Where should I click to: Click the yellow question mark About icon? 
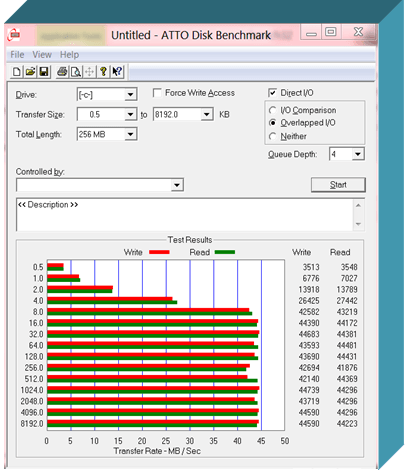103,71
